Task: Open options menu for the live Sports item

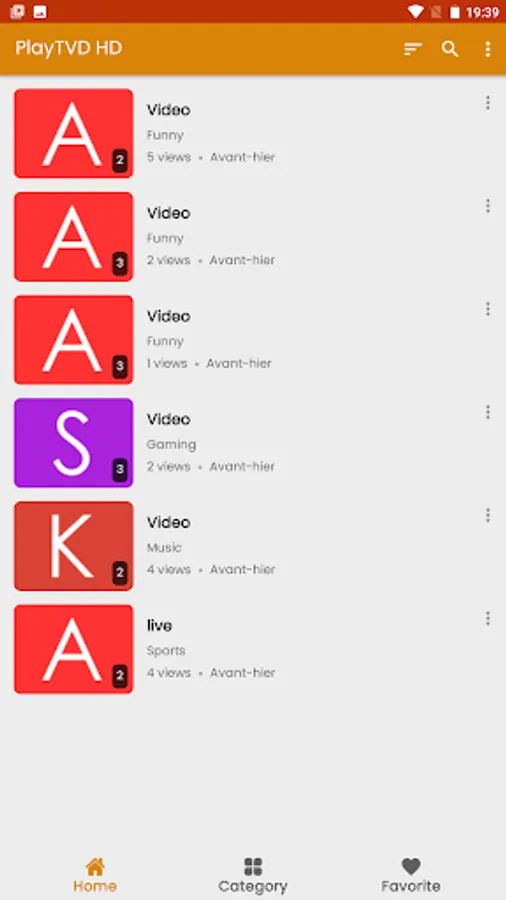Action: tap(488, 618)
